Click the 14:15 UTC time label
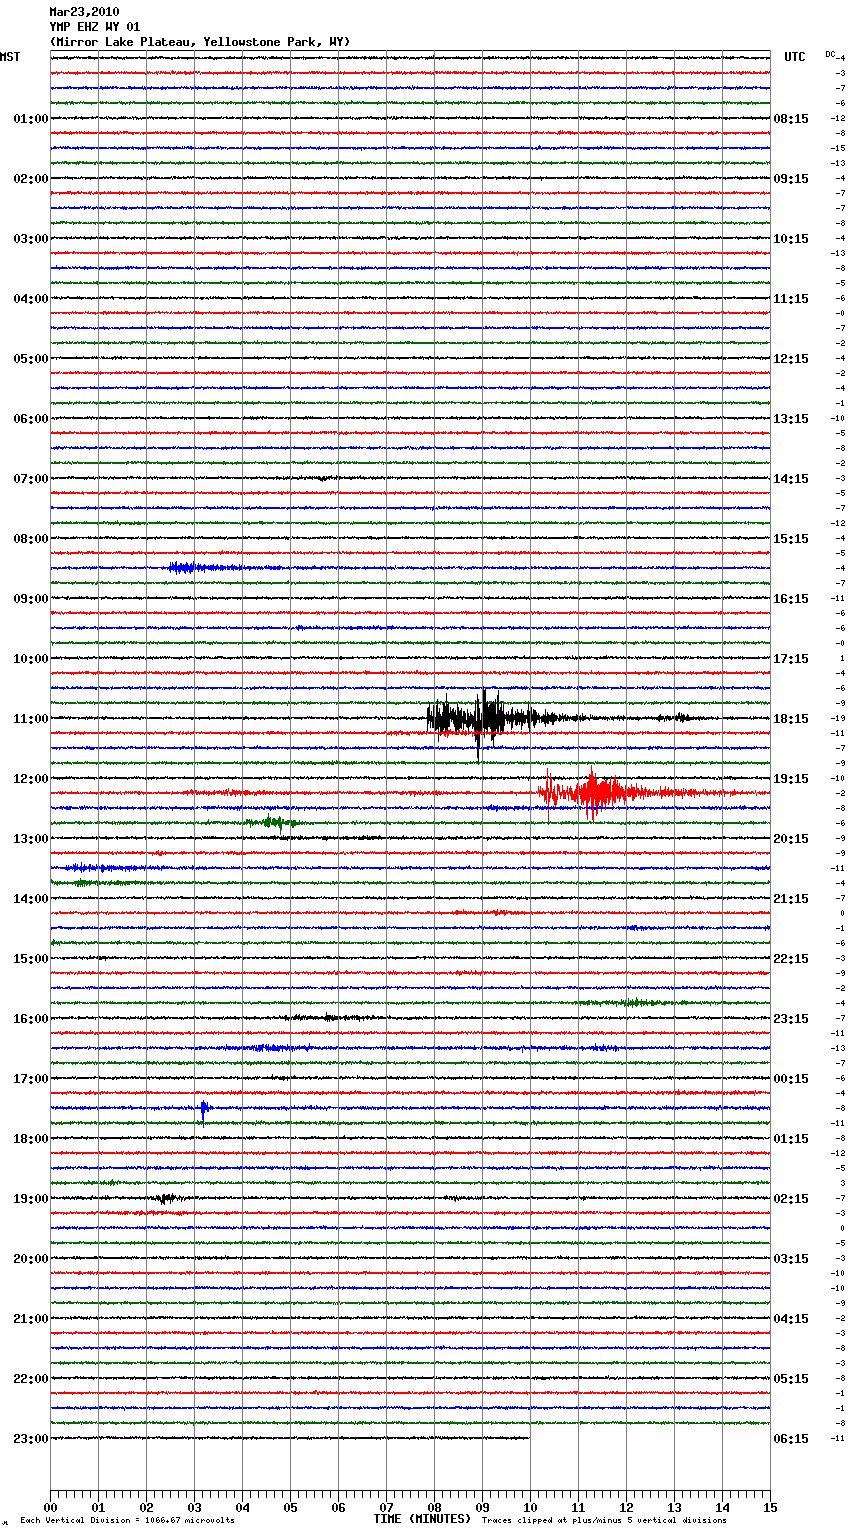The image size is (850, 1534). pyautogui.click(x=791, y=479)
